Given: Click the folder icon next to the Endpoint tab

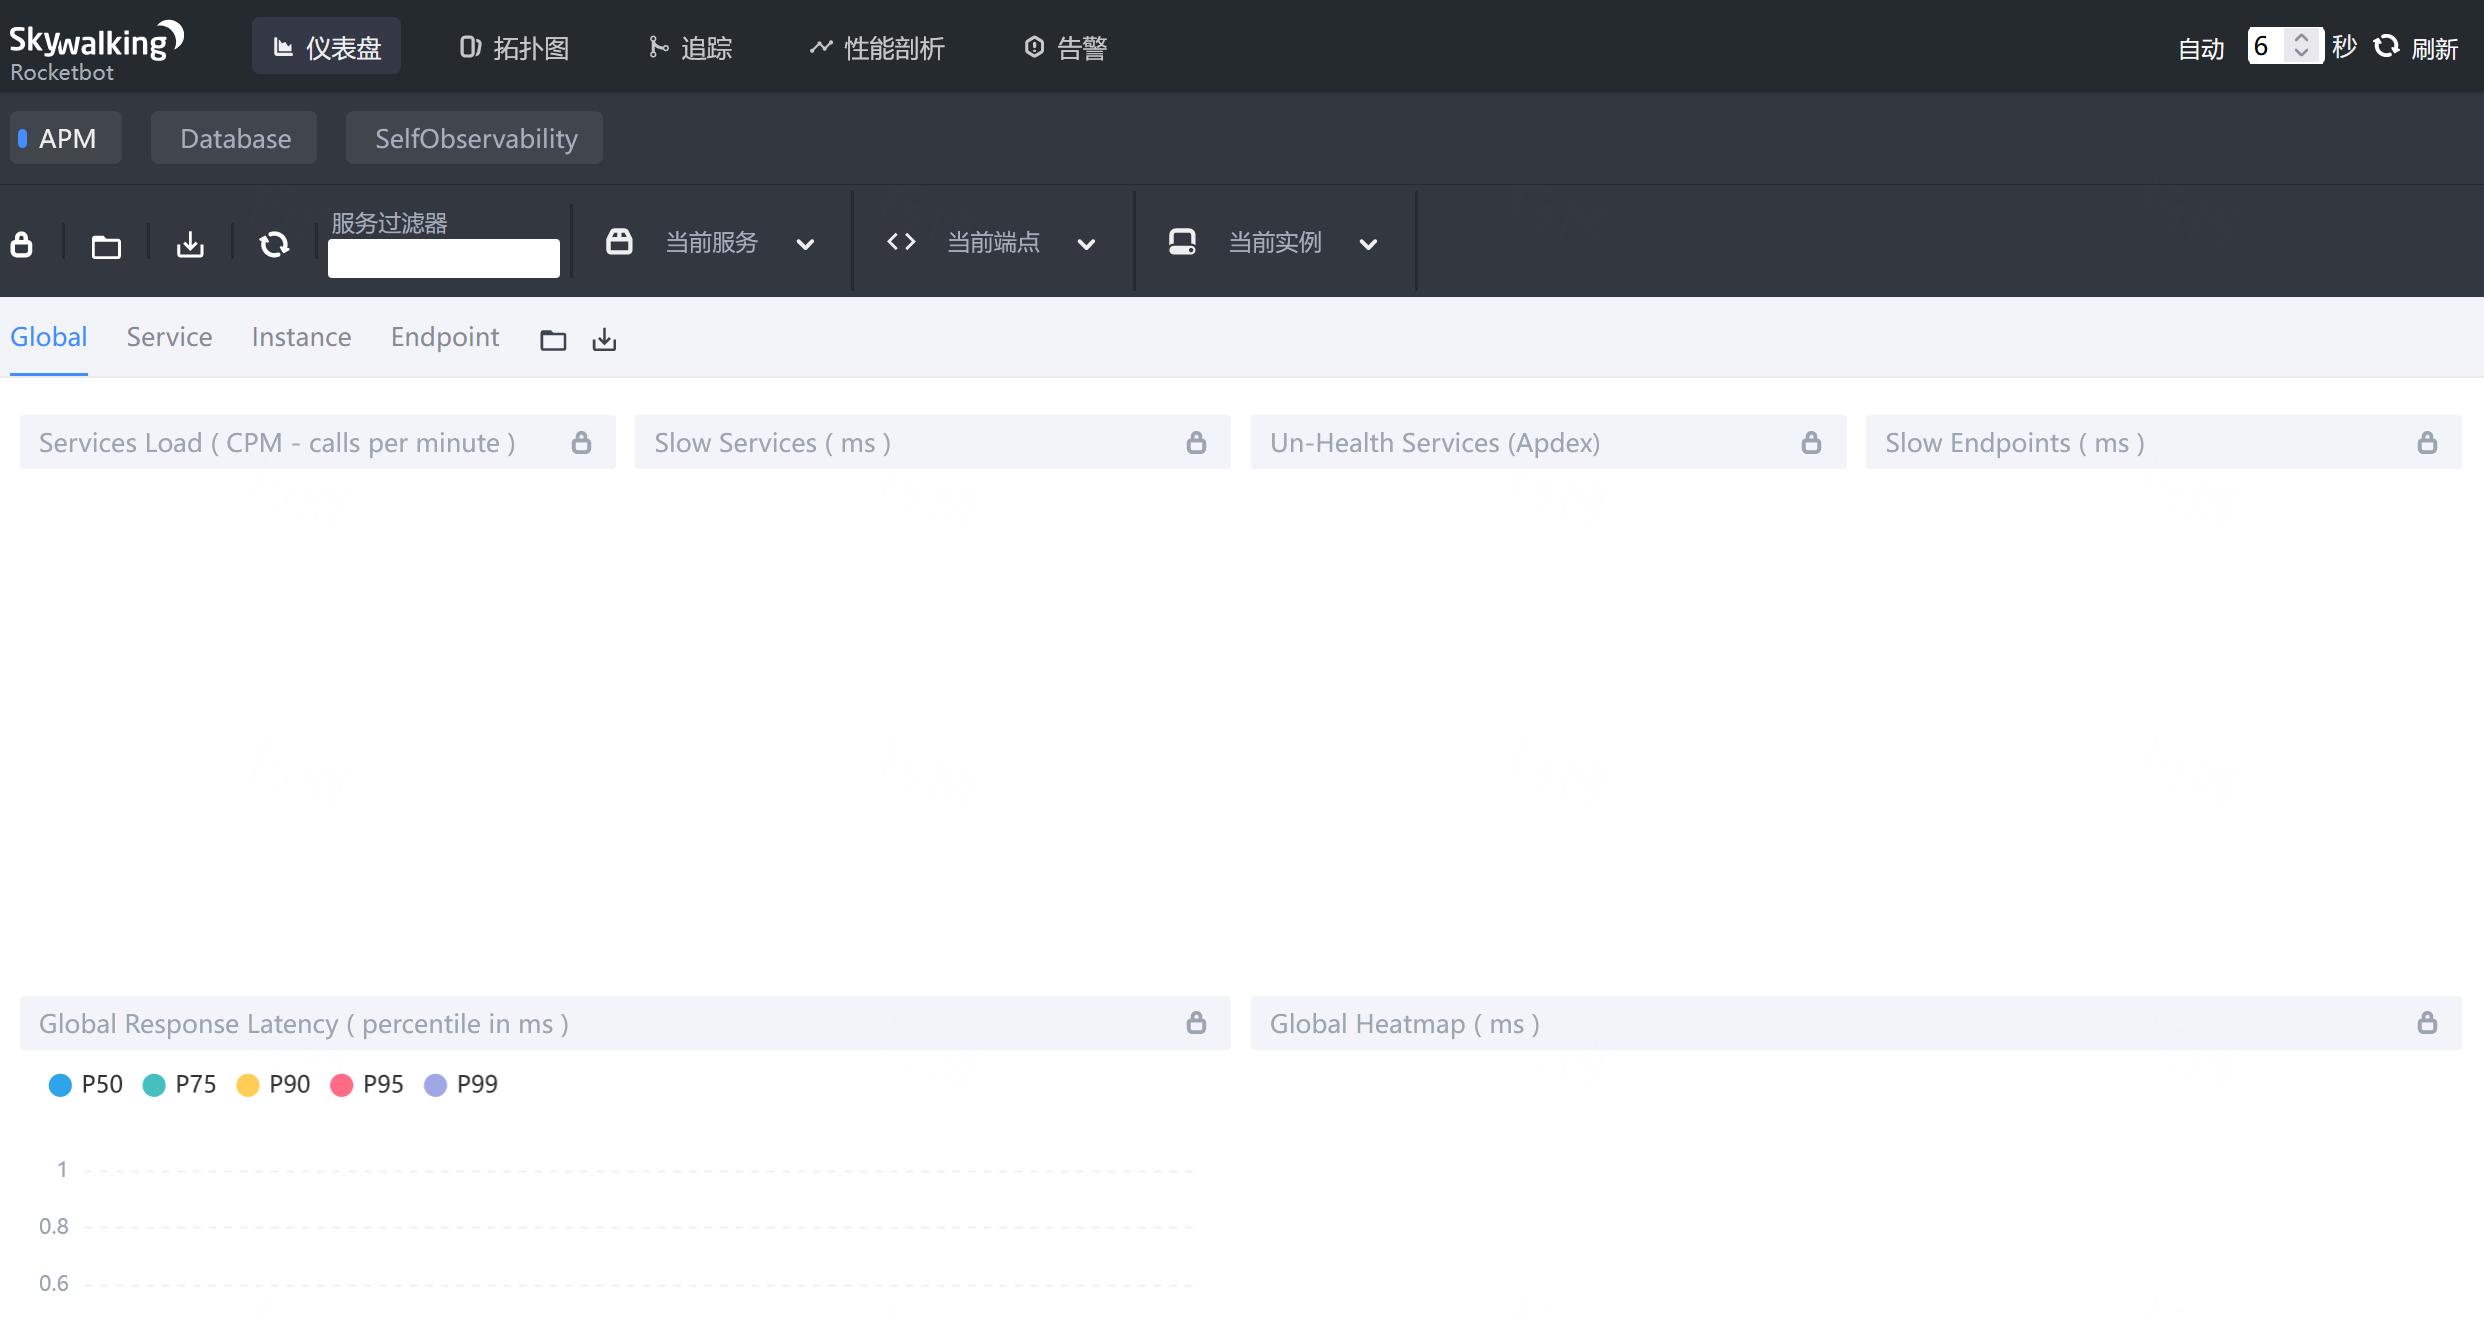Looking at the screenshot, I should point(553,340).
